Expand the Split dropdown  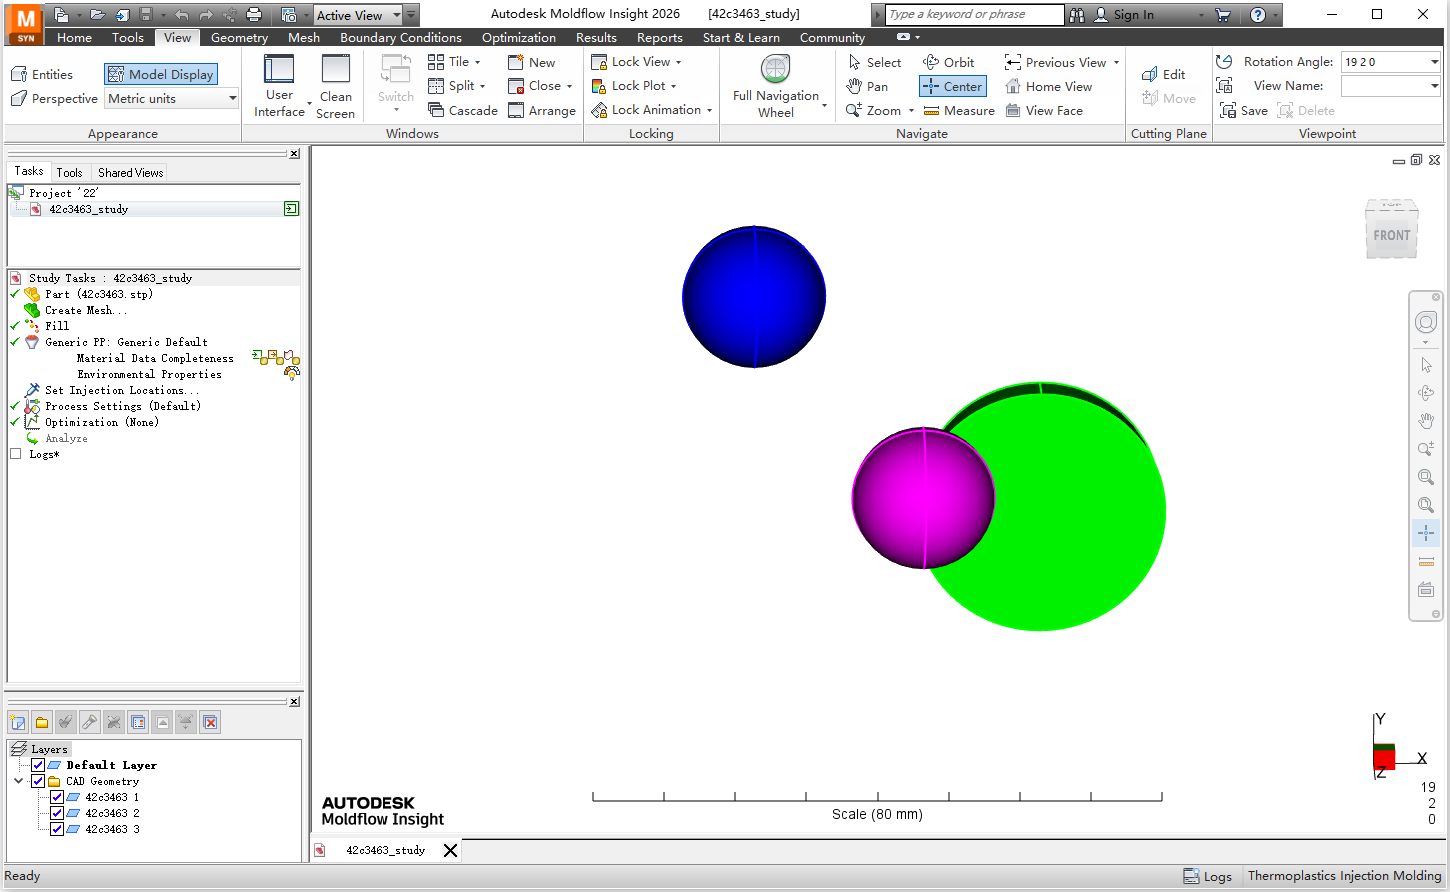point(482,86)
